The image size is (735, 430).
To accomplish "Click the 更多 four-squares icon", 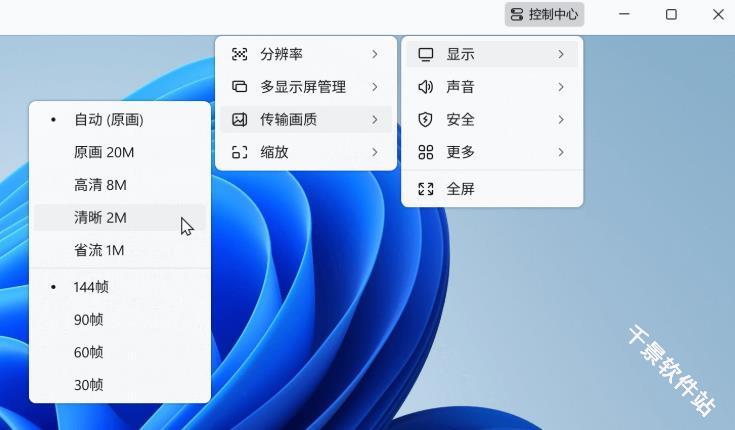I will pos(426,152).
